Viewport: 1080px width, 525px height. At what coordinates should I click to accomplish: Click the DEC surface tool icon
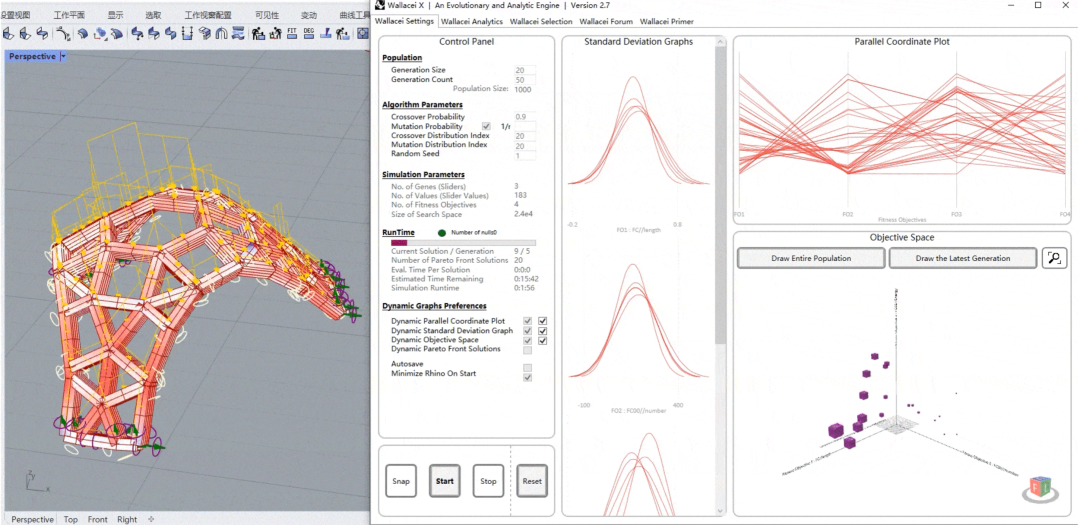coord(309,33)
